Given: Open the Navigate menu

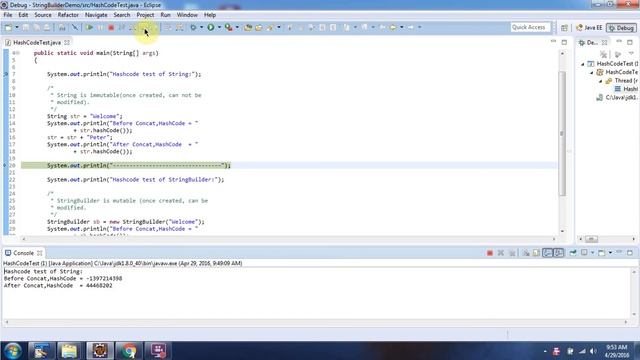Looking at the screenshot, I should pyautogui.click(x=96, y=15).
